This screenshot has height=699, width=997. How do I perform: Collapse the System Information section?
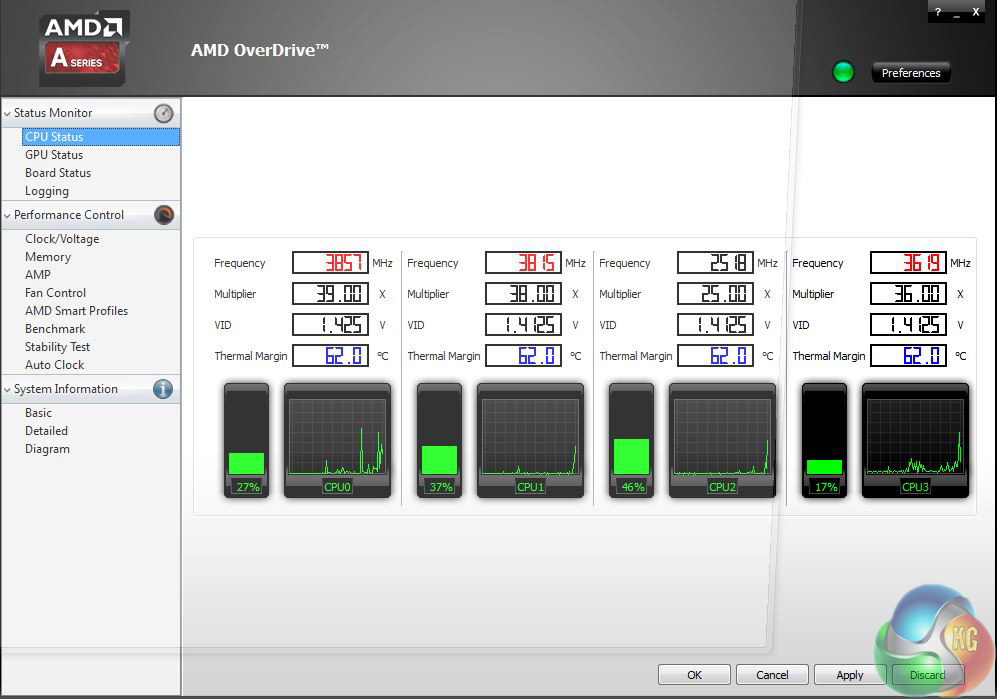point(7,389)
